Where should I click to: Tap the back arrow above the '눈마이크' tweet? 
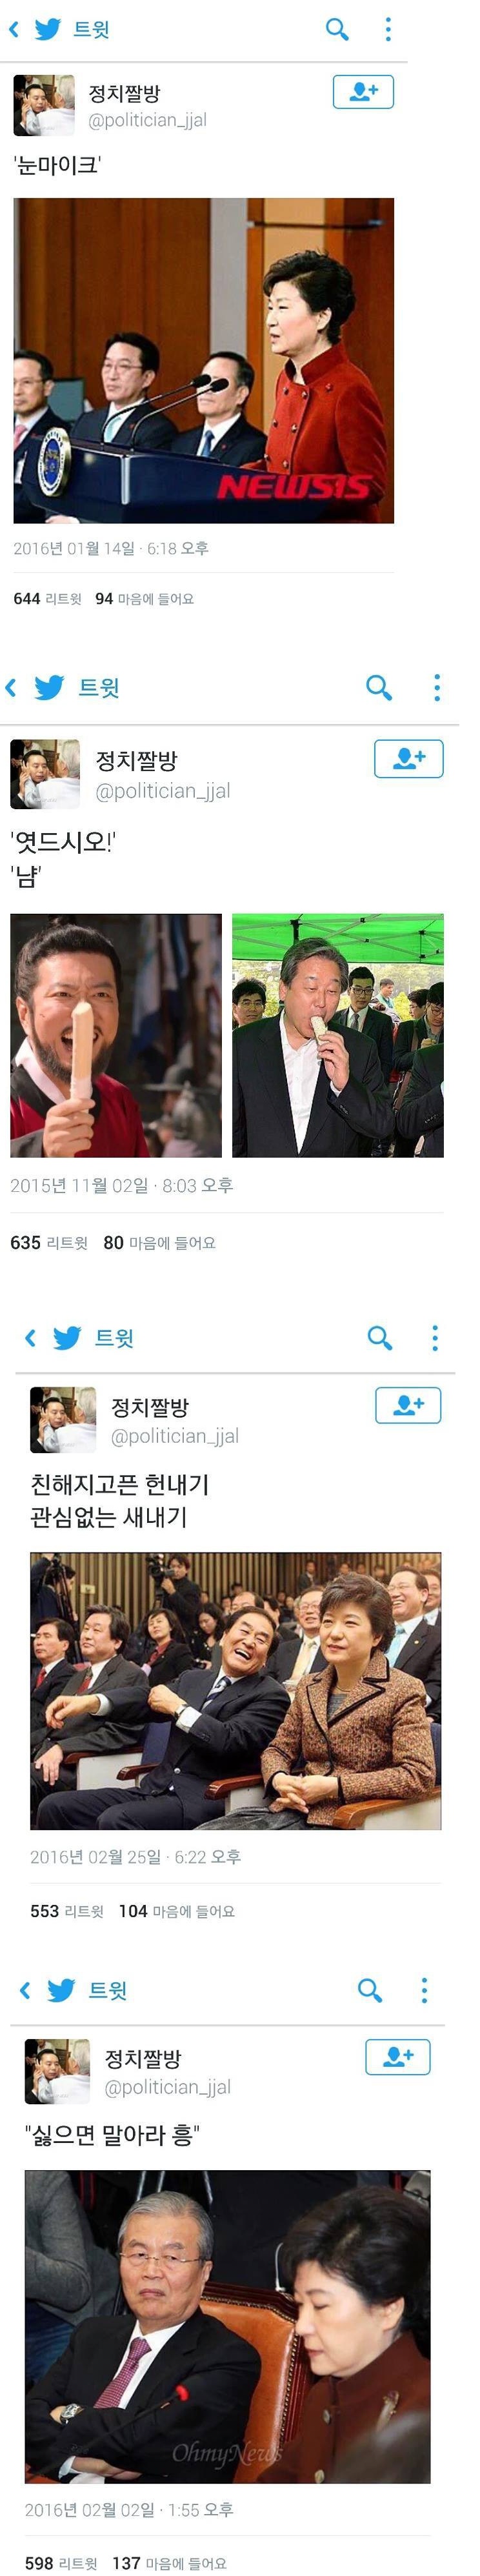14,29
